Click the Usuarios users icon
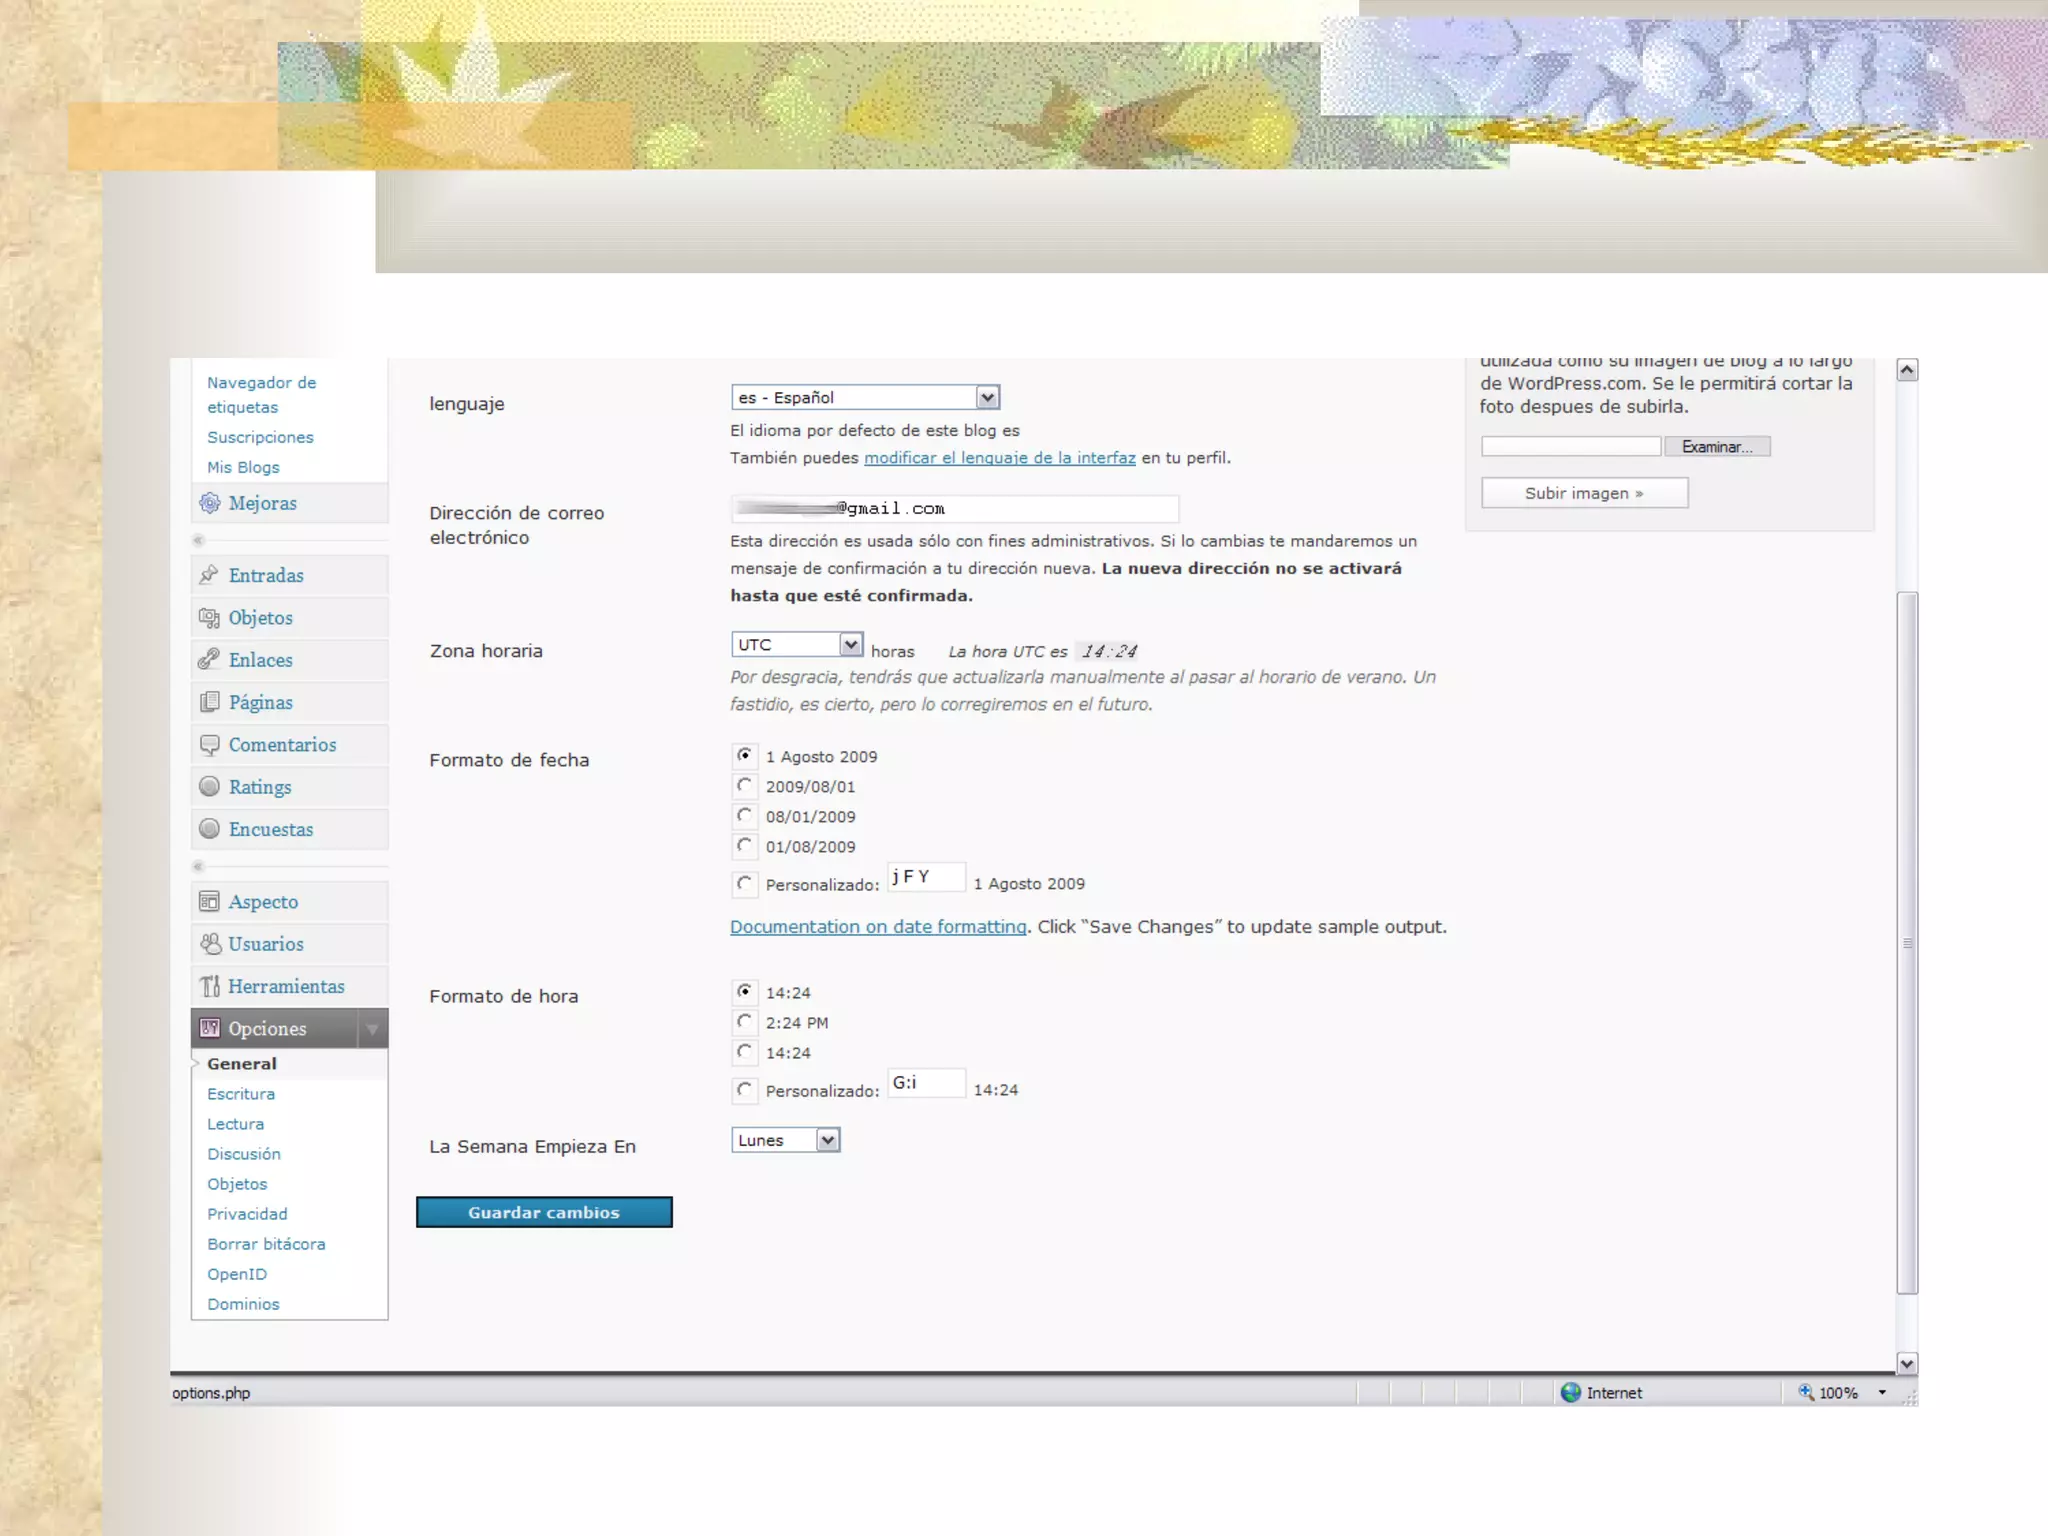Viewport: 2048px width, 1536px height. point(210,944)
